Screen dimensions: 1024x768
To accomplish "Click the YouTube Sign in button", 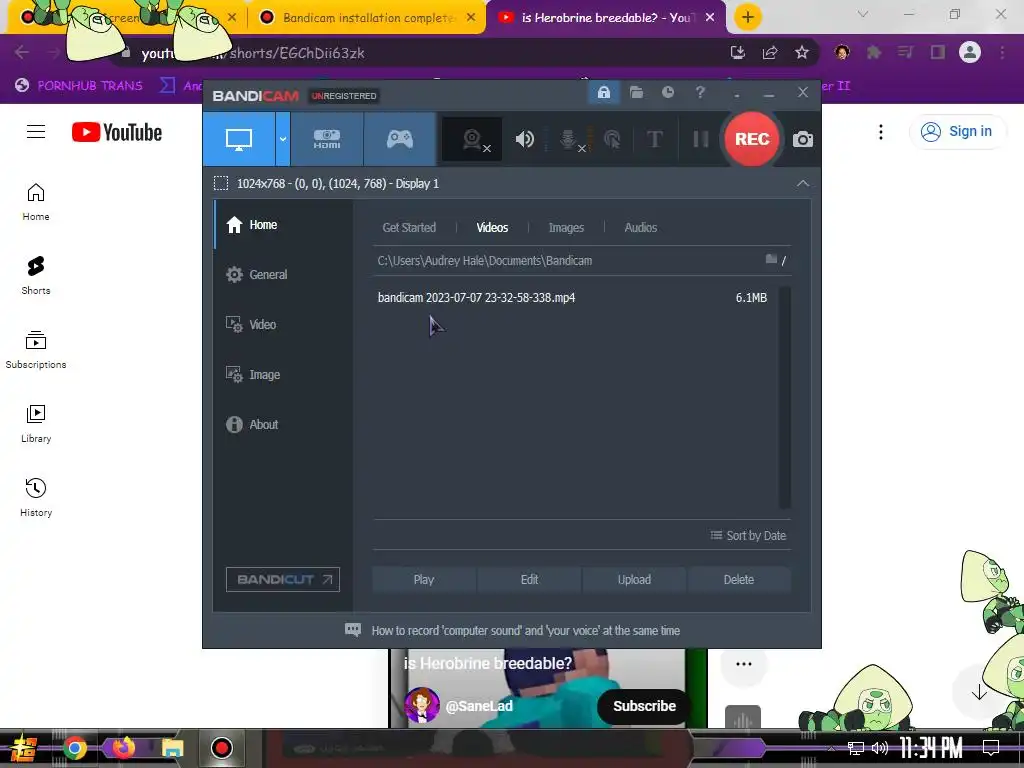I will point(957,131).
